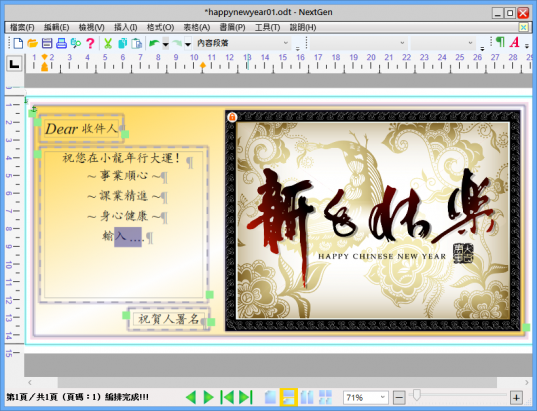Click the zoom in plus button
This screenshot has width=537, height=411.
[x=516, y=398]
